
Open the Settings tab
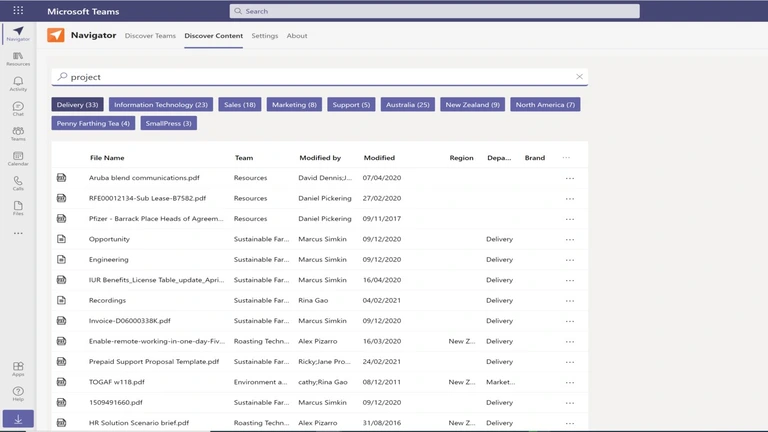point(265,36)
